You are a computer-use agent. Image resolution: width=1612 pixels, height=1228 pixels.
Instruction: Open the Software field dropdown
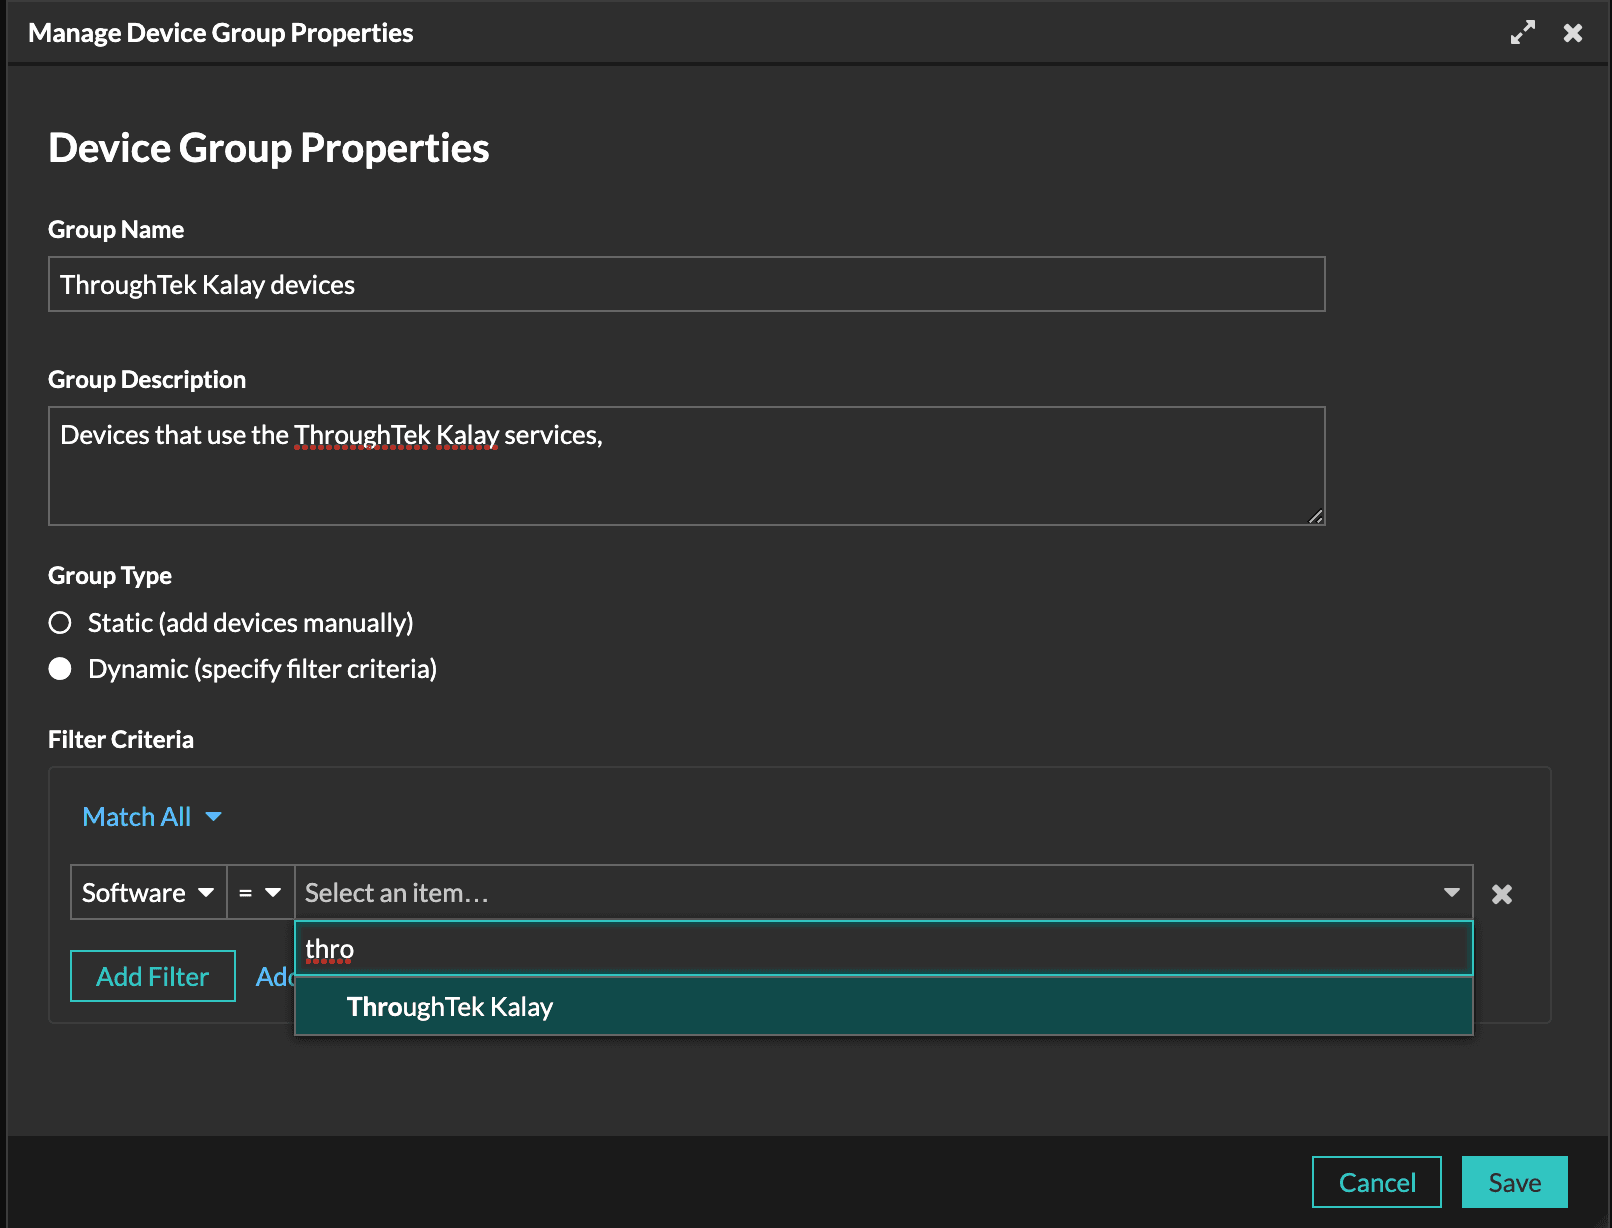click(149, 893)
